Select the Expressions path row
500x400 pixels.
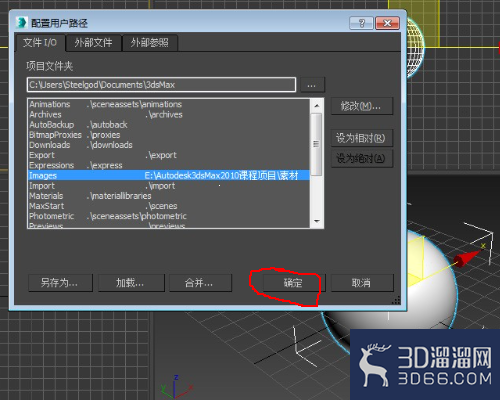click(x=169, y=165)
